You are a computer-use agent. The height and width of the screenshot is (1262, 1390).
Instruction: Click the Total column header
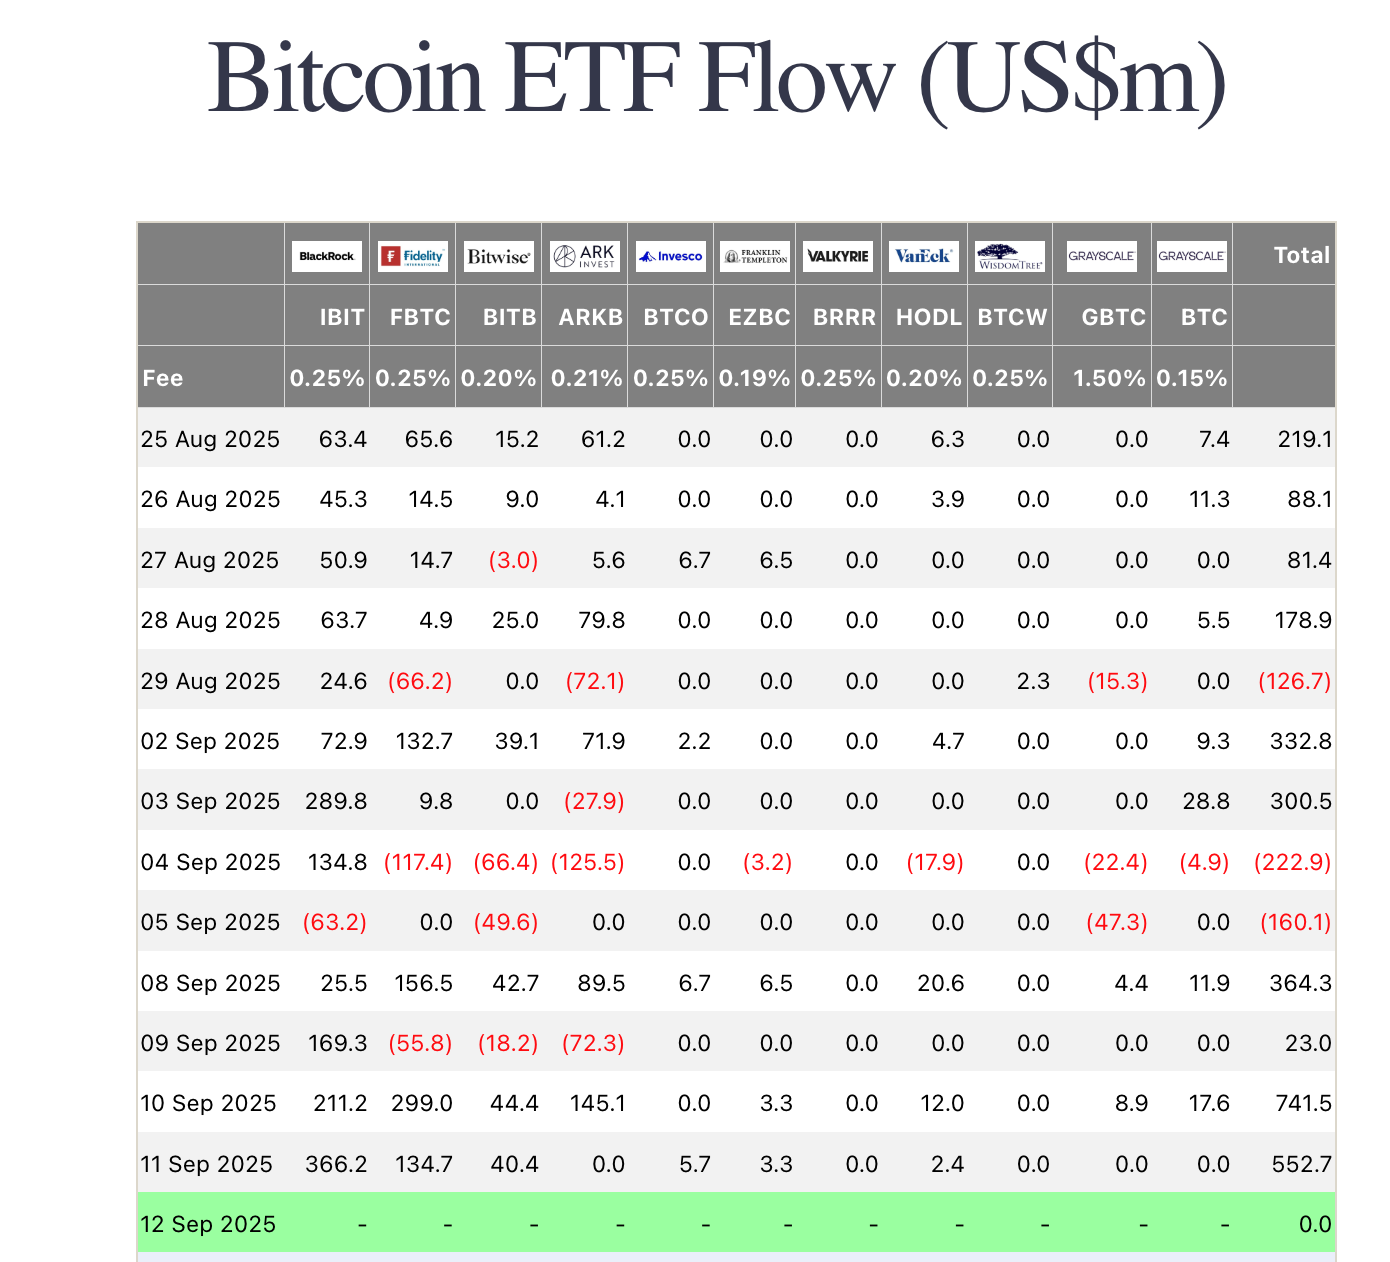[x=1301, y=255]
